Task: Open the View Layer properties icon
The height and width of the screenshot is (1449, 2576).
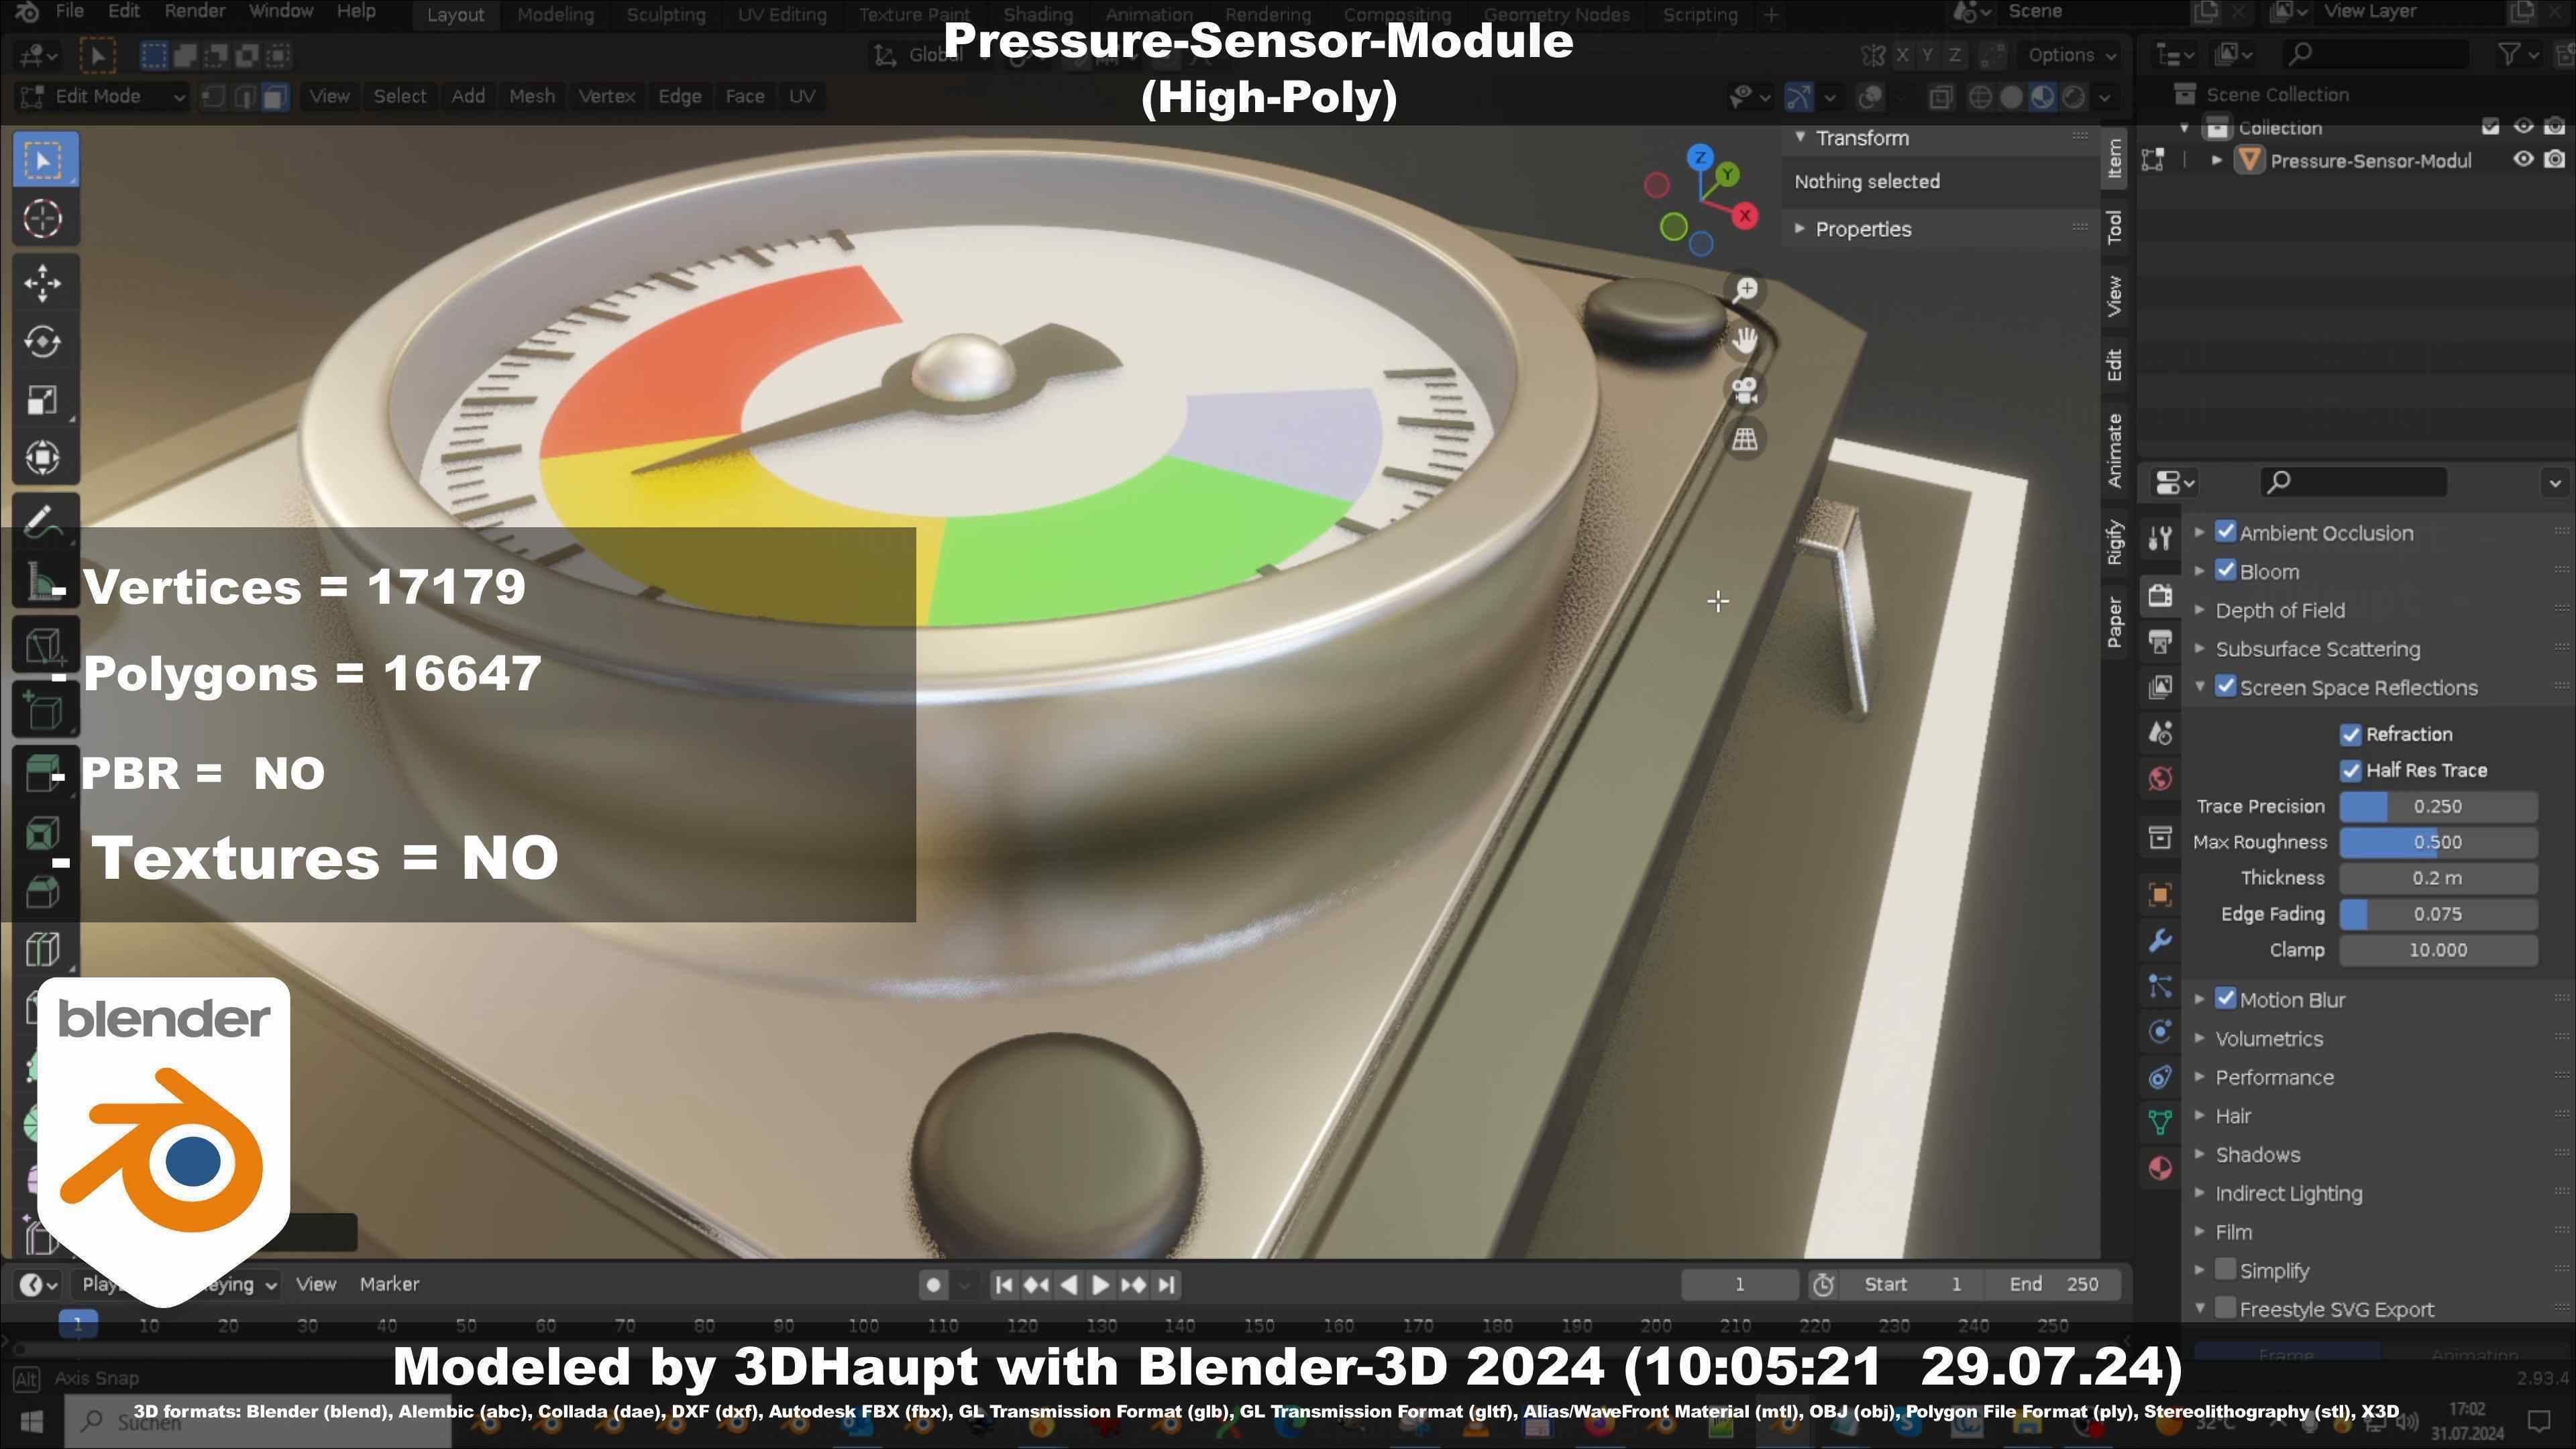Action: click(2160, 687)
